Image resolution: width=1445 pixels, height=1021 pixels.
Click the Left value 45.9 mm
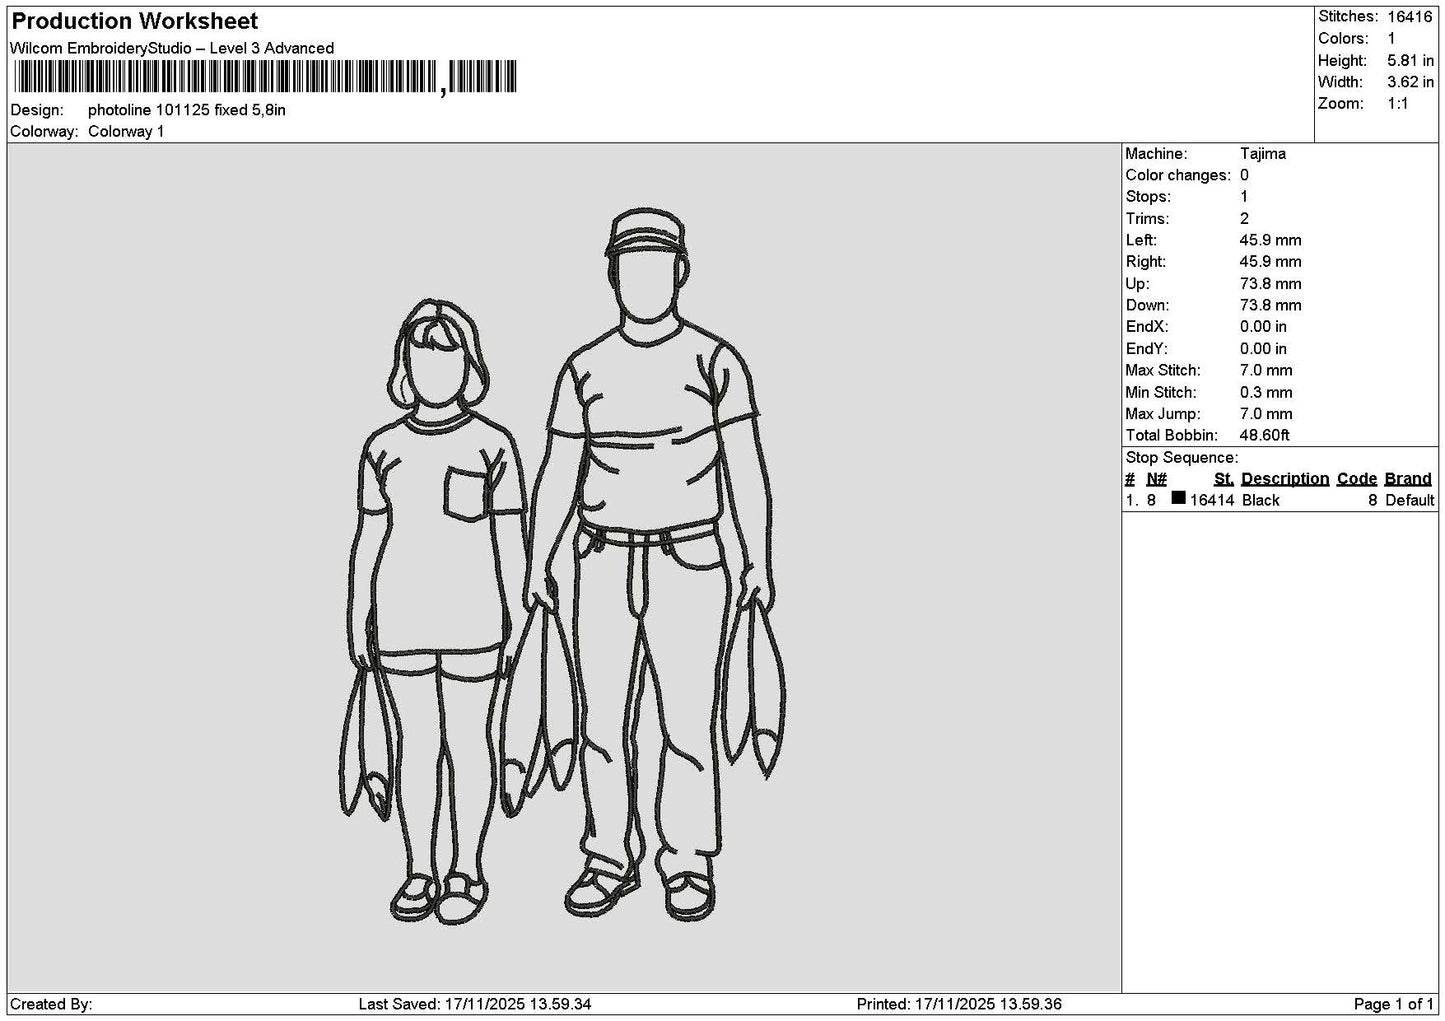click(1270, 240)
